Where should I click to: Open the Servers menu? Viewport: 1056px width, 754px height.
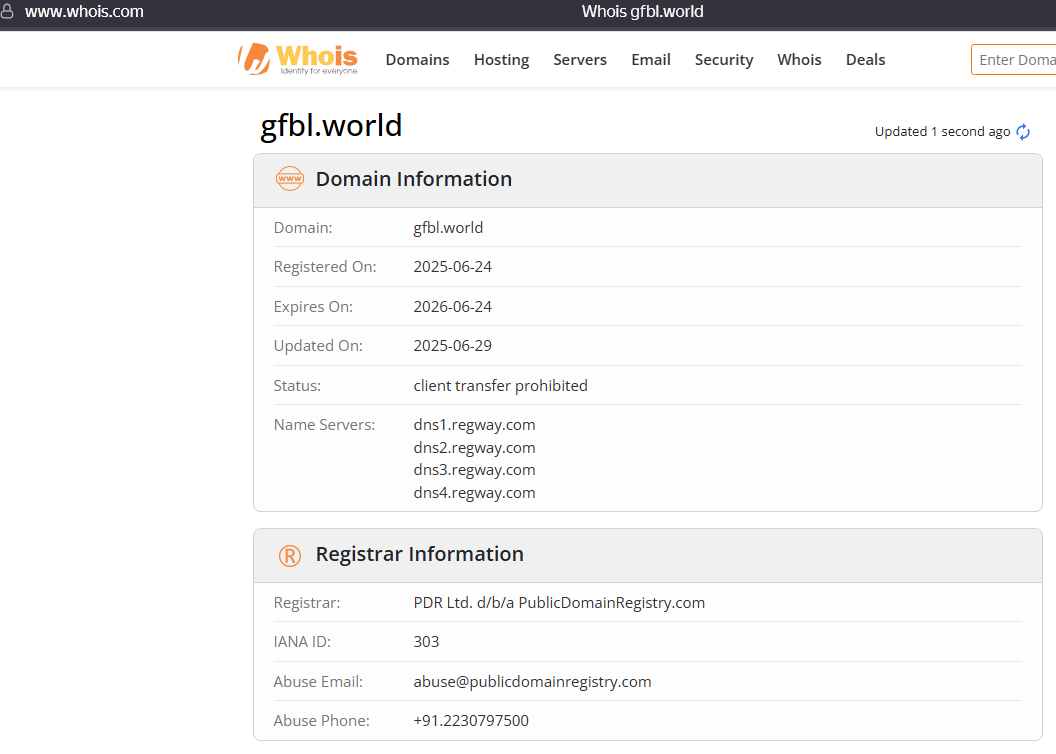click(x=580, y=60)
